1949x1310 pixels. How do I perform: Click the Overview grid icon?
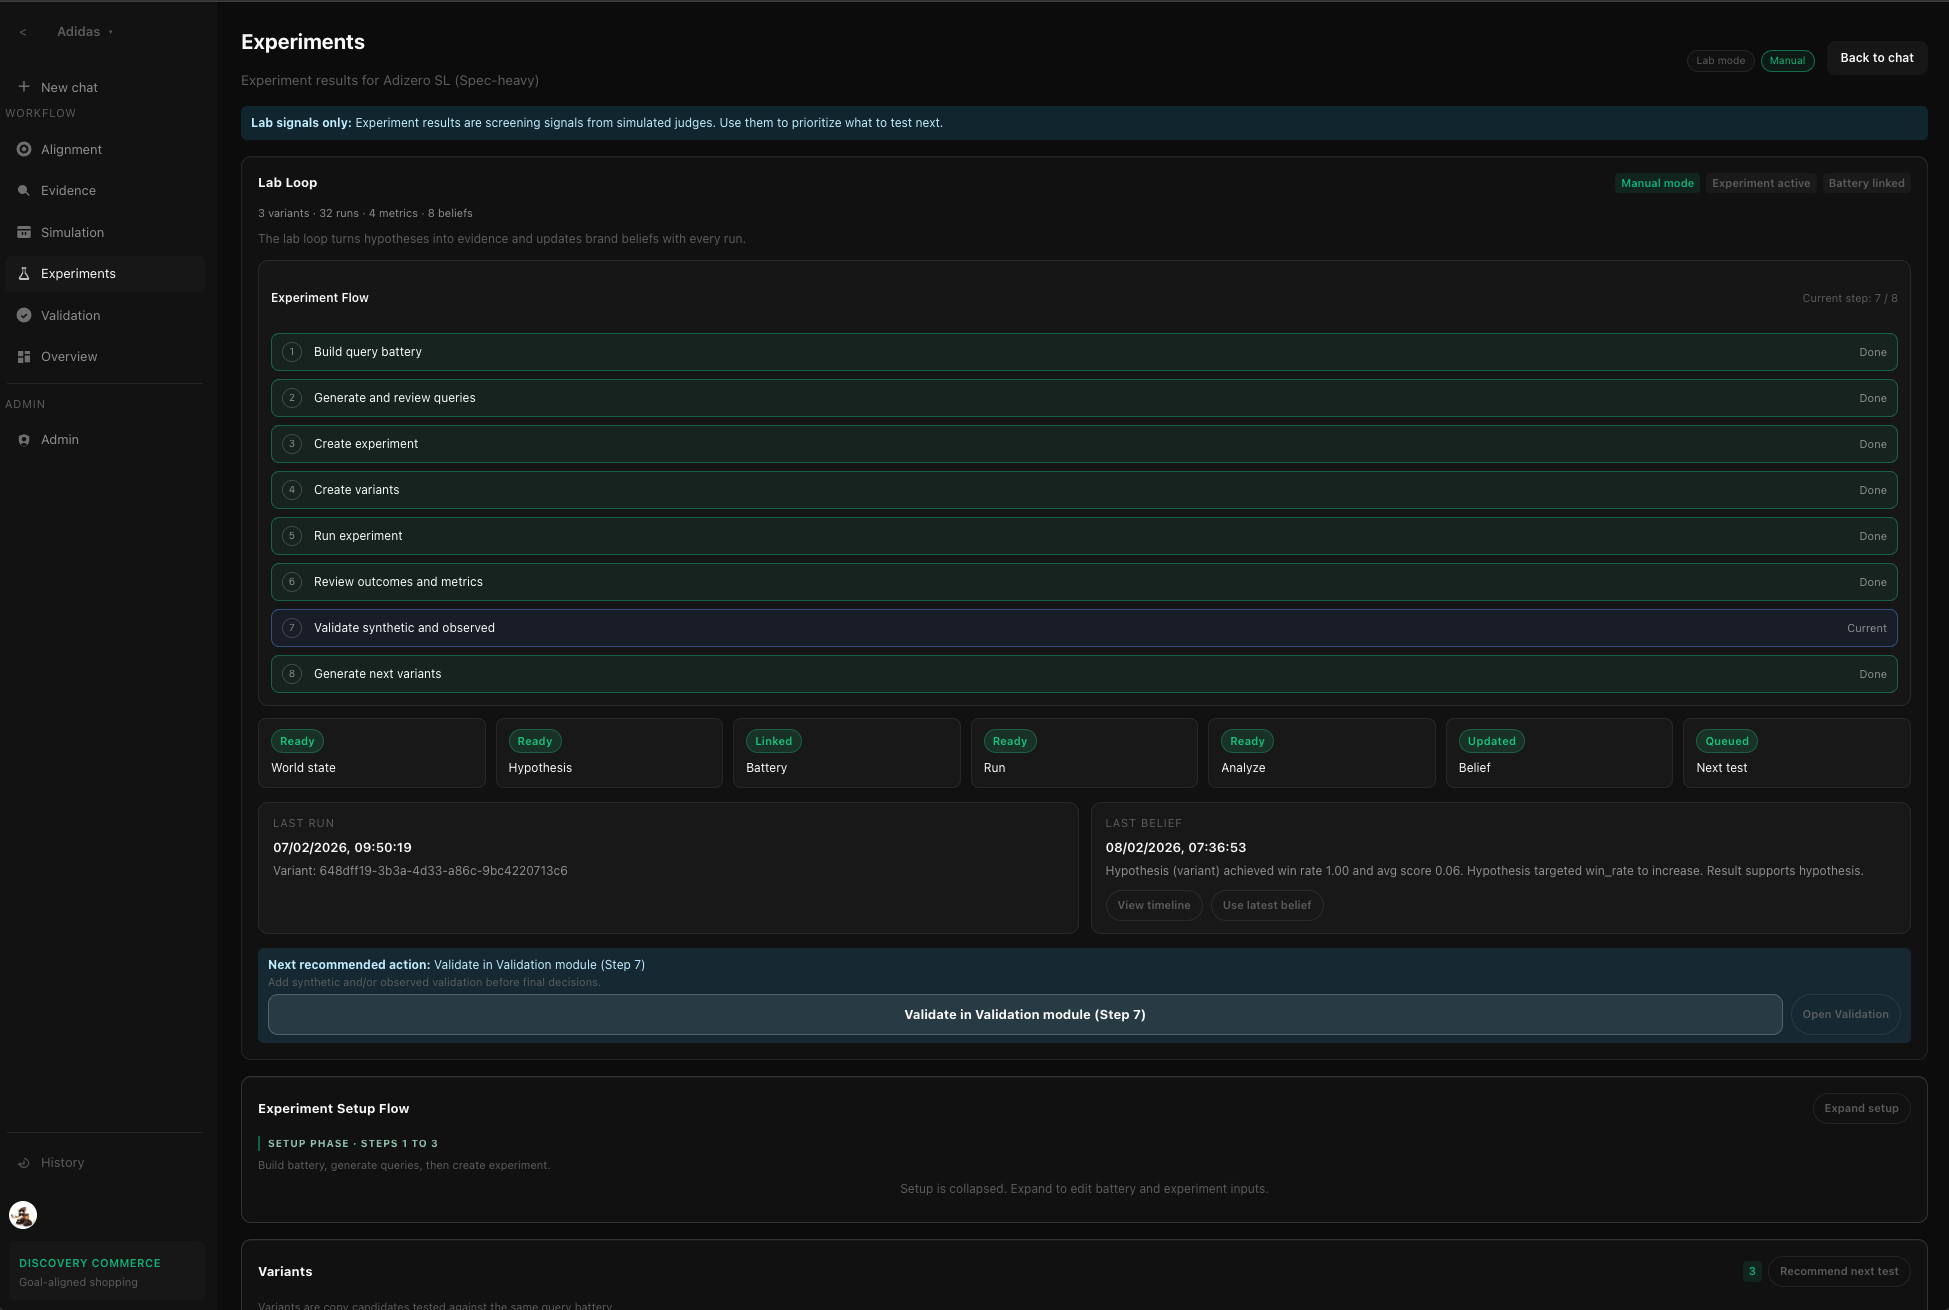24,356
